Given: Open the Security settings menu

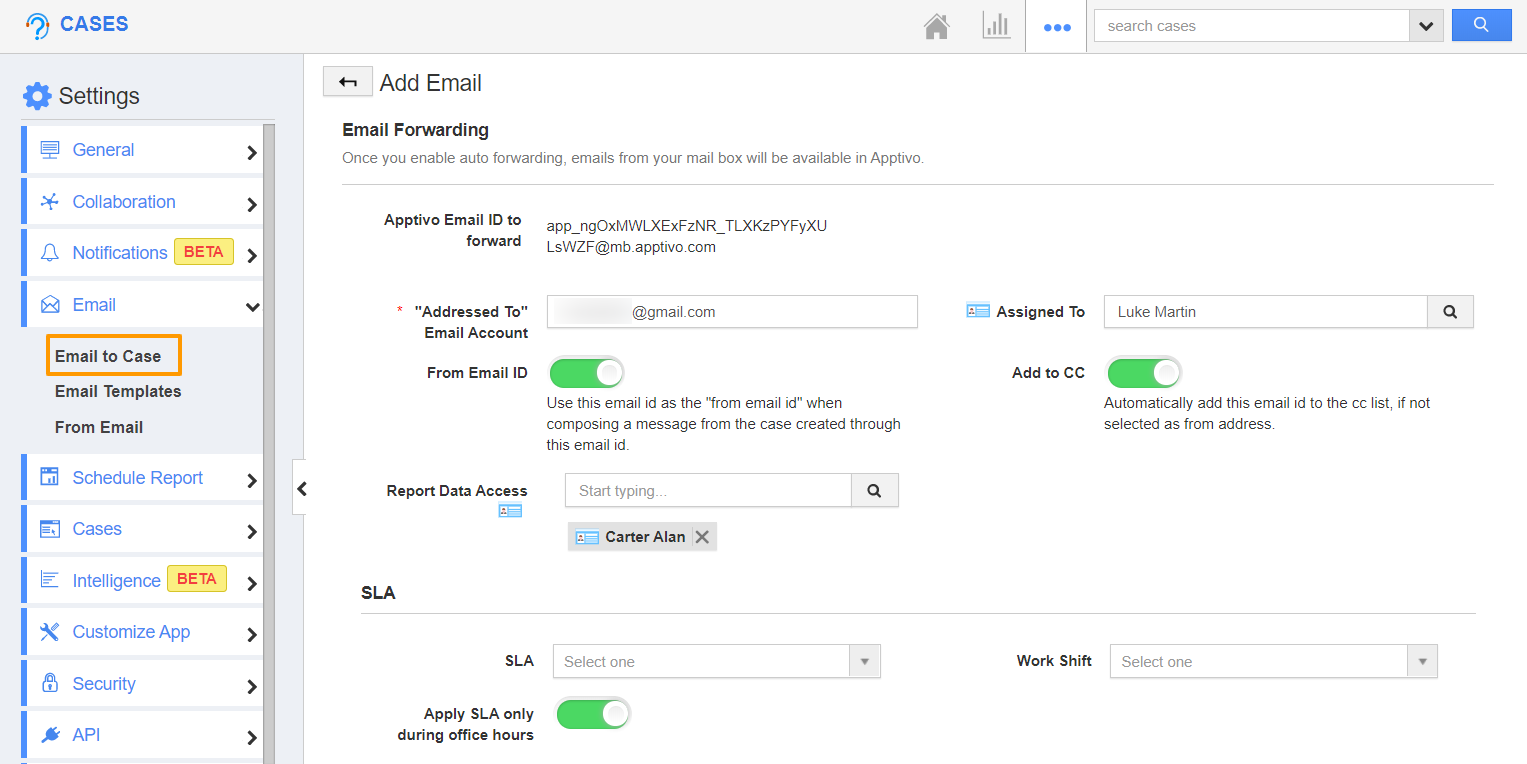Looking at the screenshot, I should point(142,683).
